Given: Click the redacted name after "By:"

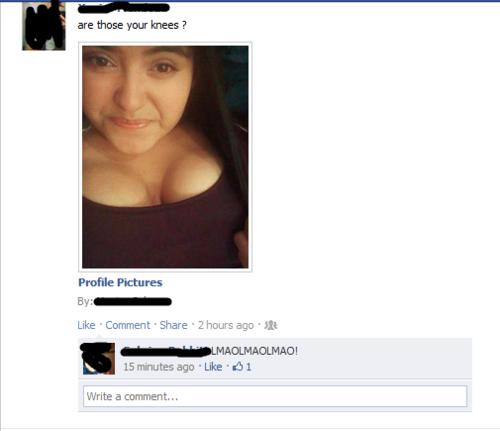Looking at the screenshot, I should click(x=133, y=302).
